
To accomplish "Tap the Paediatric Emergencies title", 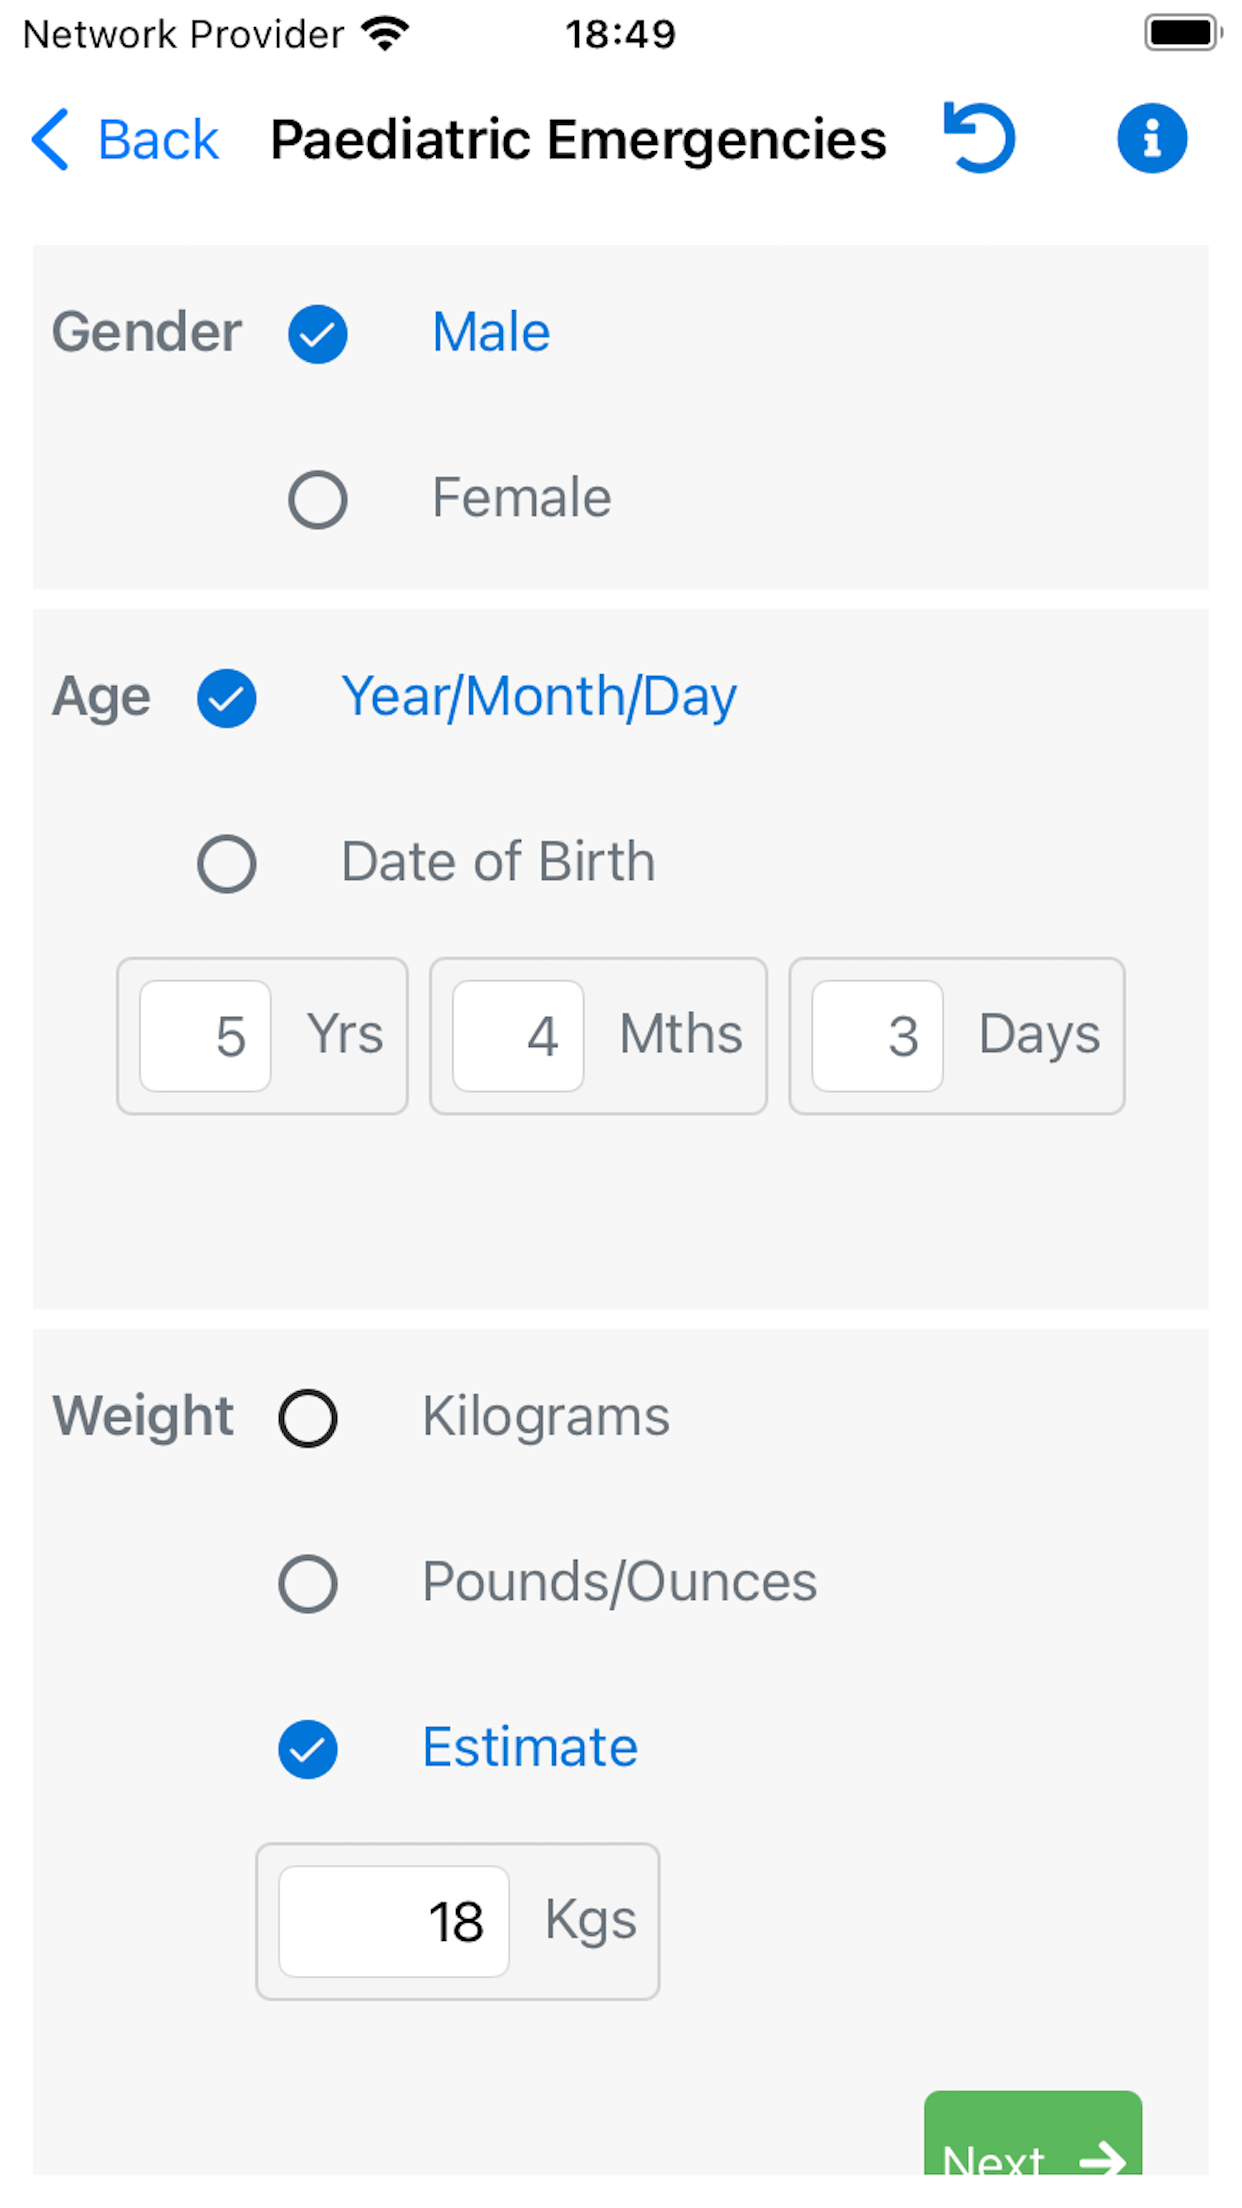I will [578, 139].
